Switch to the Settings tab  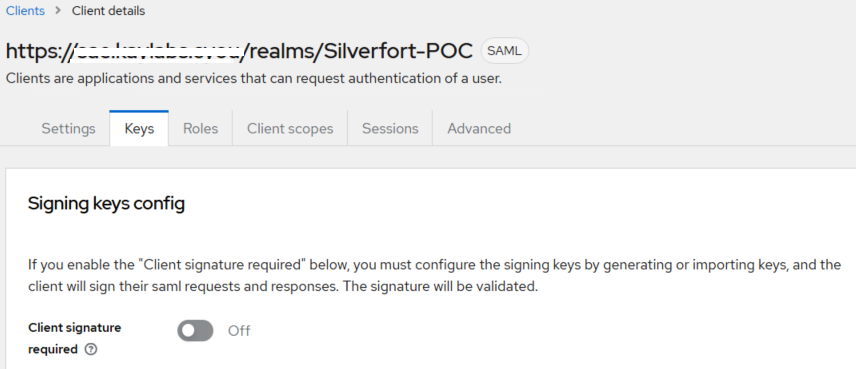pos(69,129)
